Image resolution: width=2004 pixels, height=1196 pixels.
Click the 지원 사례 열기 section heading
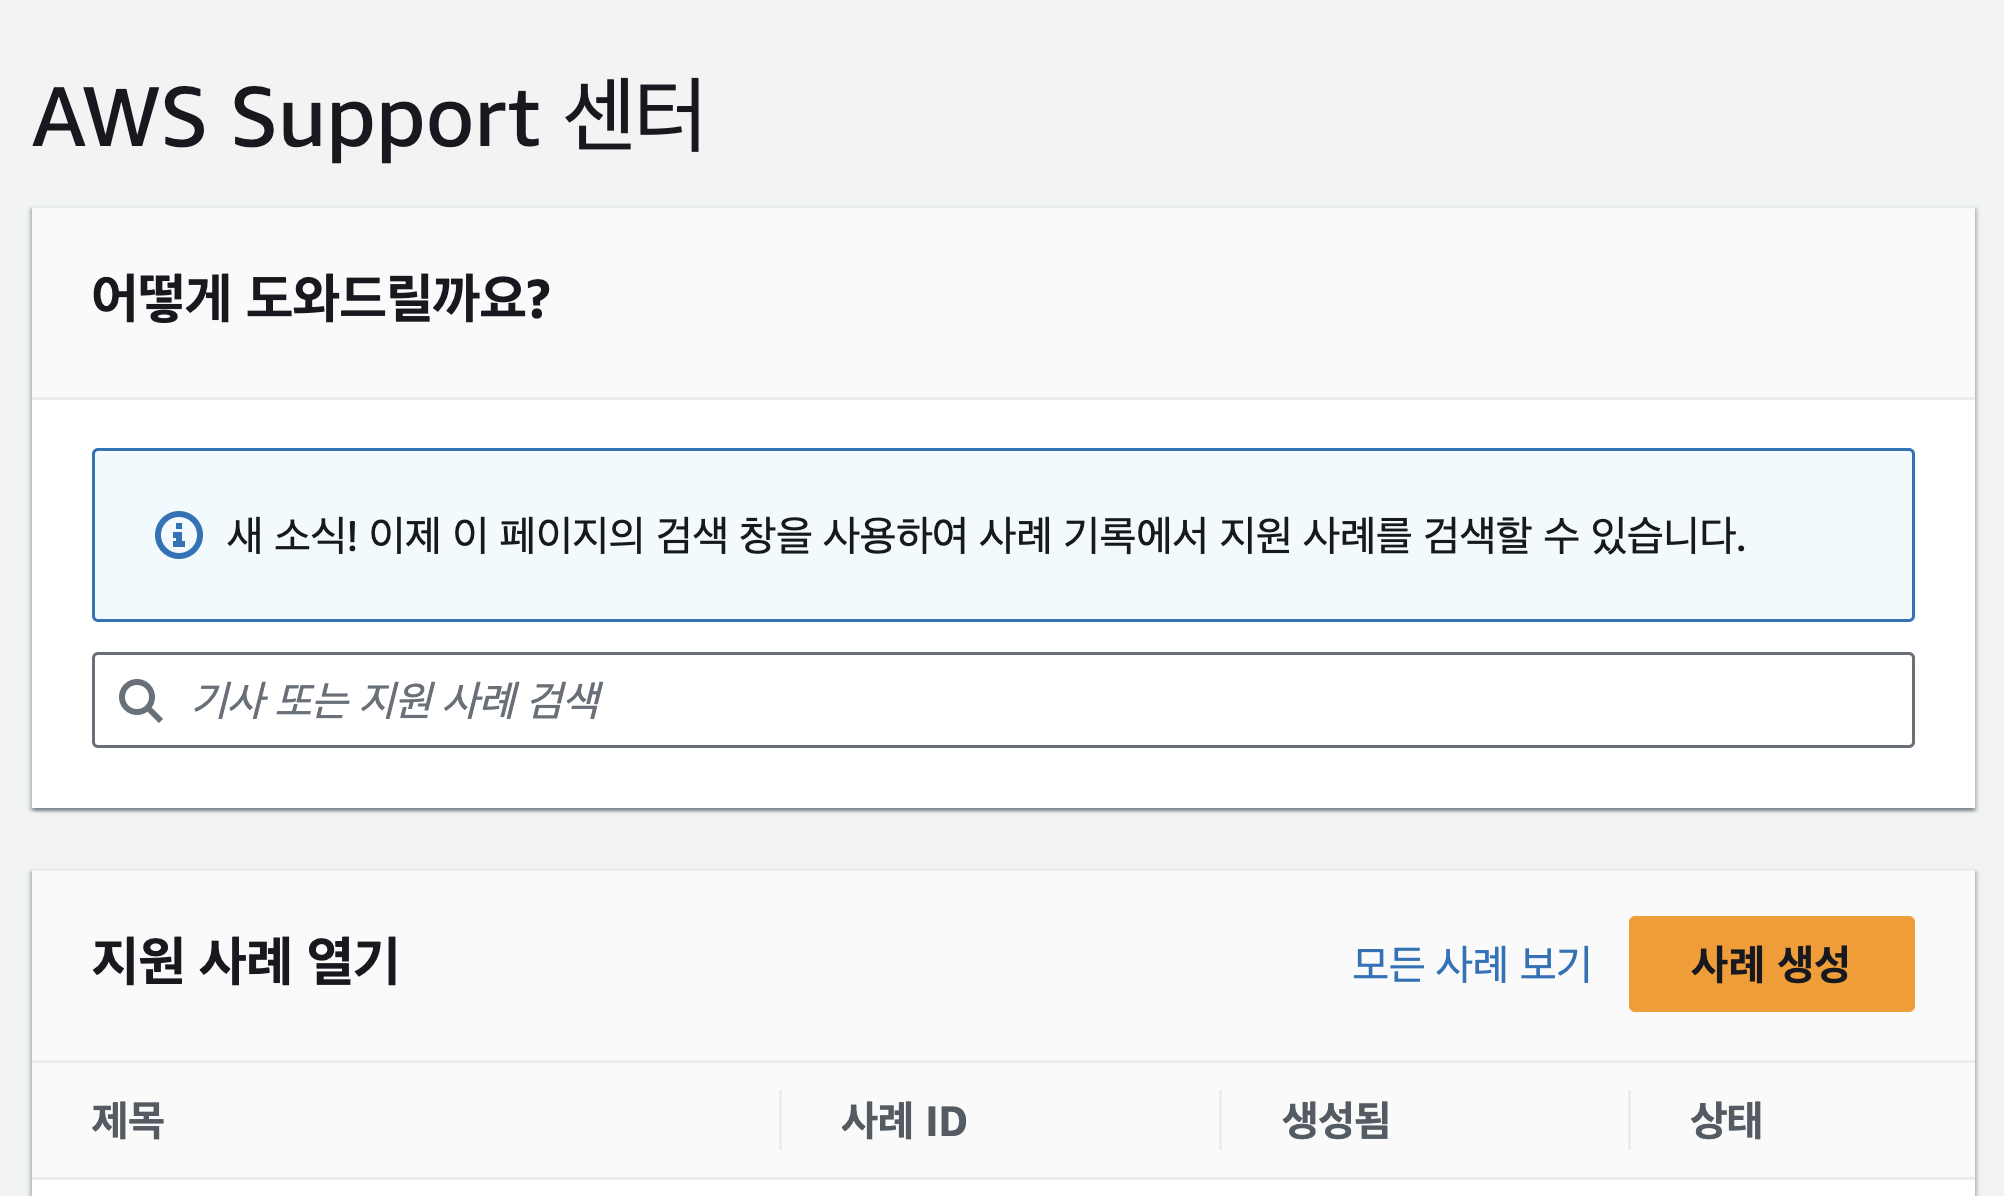point(246,961)
